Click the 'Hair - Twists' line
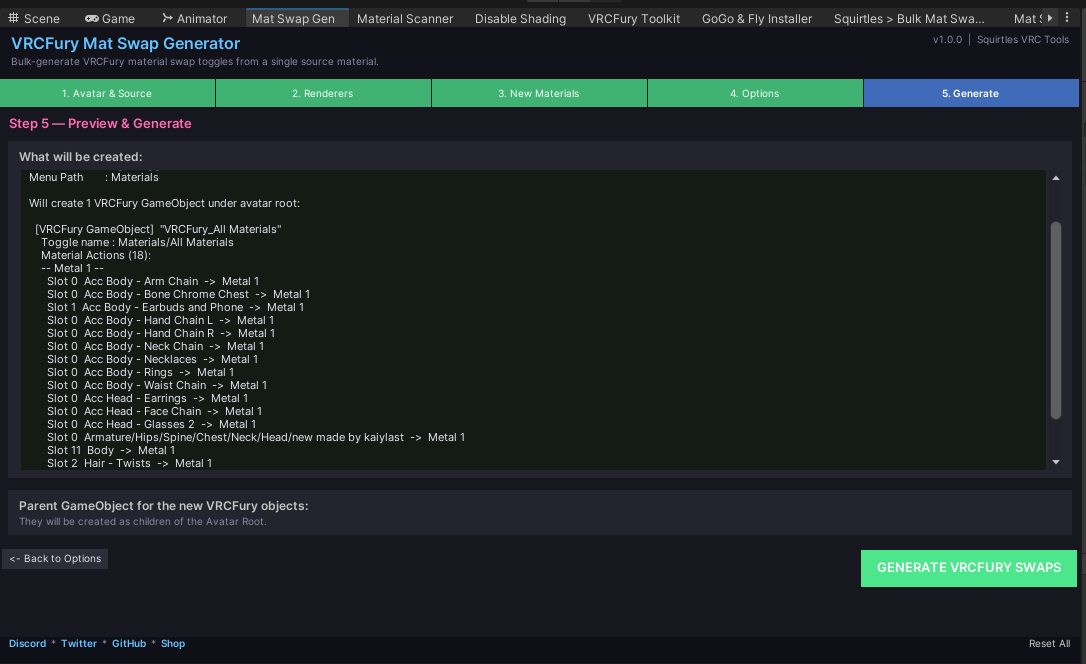1086x664 pixels. [x=130, y=464]
